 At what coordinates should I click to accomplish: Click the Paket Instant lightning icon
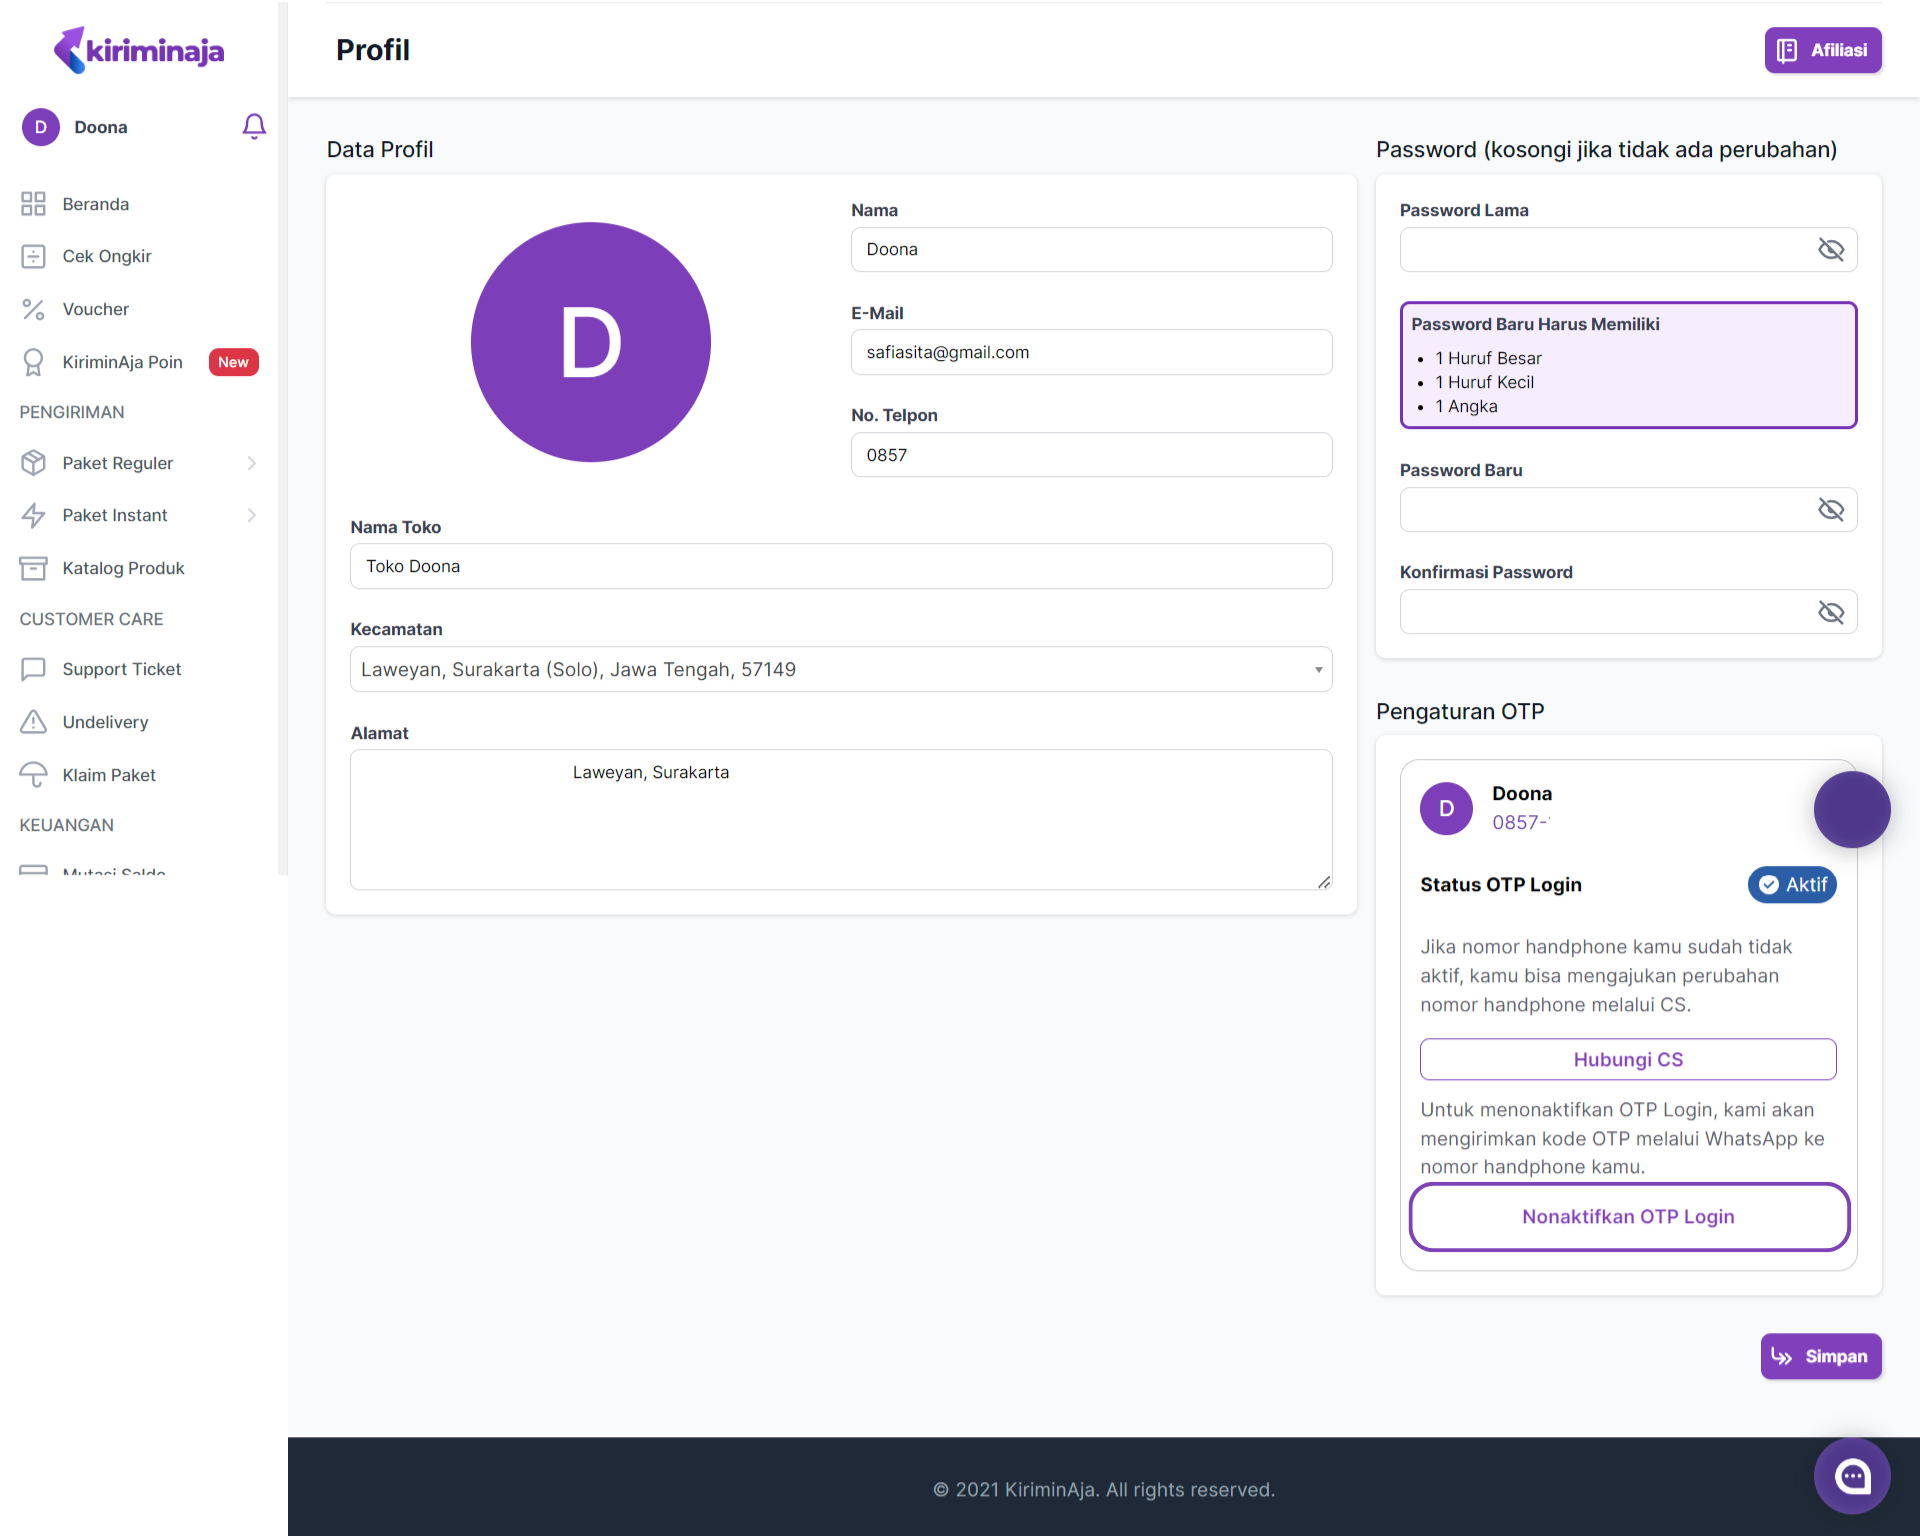click(33, 515)
